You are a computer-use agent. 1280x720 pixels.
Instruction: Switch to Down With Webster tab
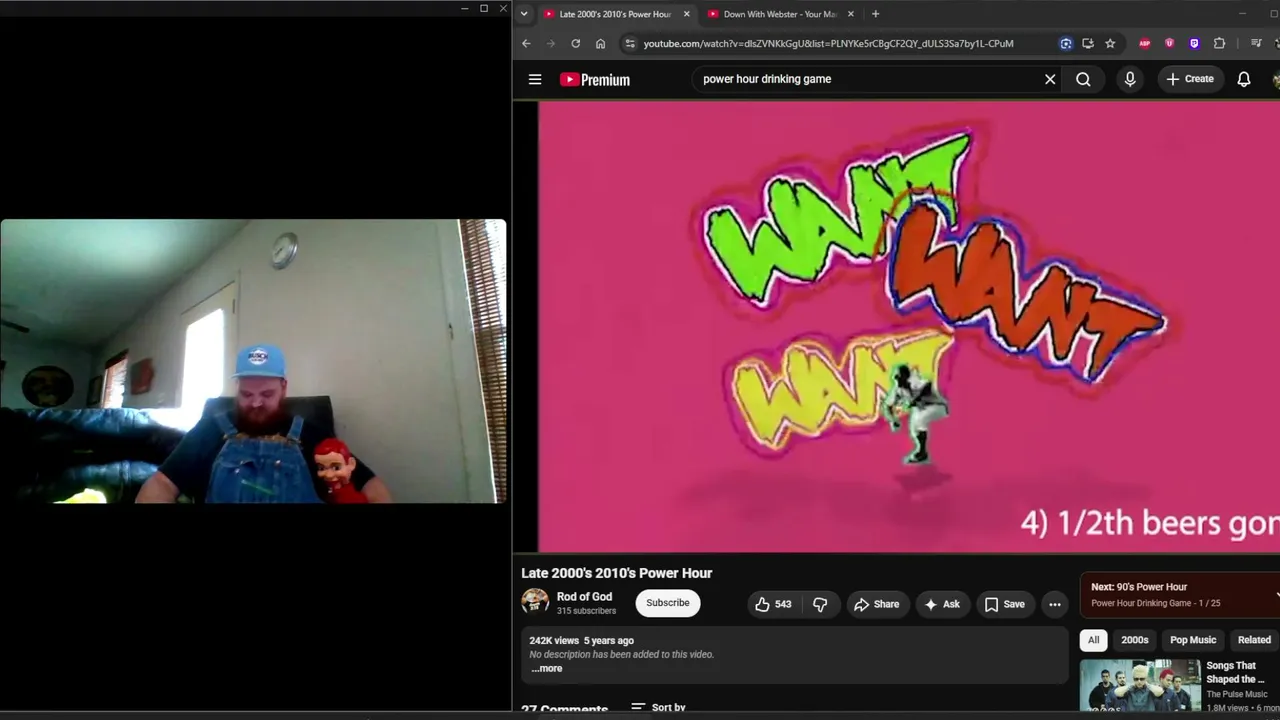pyautogui.click(x=780, y=14)
